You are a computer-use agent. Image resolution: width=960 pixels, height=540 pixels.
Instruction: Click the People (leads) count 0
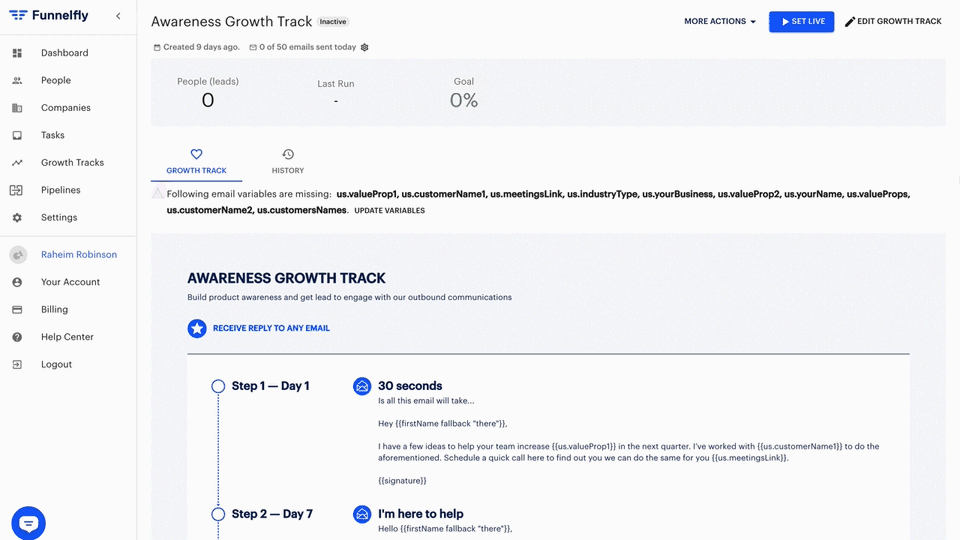click(208, 100)
